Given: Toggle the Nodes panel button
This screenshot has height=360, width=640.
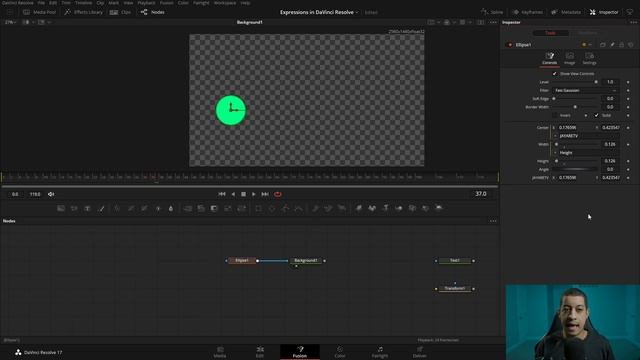Looking at the screenshot, I should tap(153, 12).
